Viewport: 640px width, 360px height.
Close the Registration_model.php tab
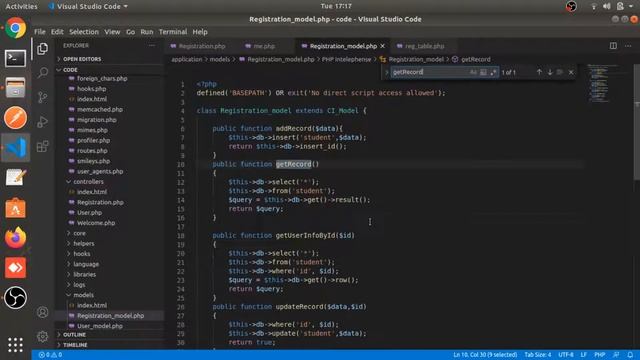click(x=382, y=46)
